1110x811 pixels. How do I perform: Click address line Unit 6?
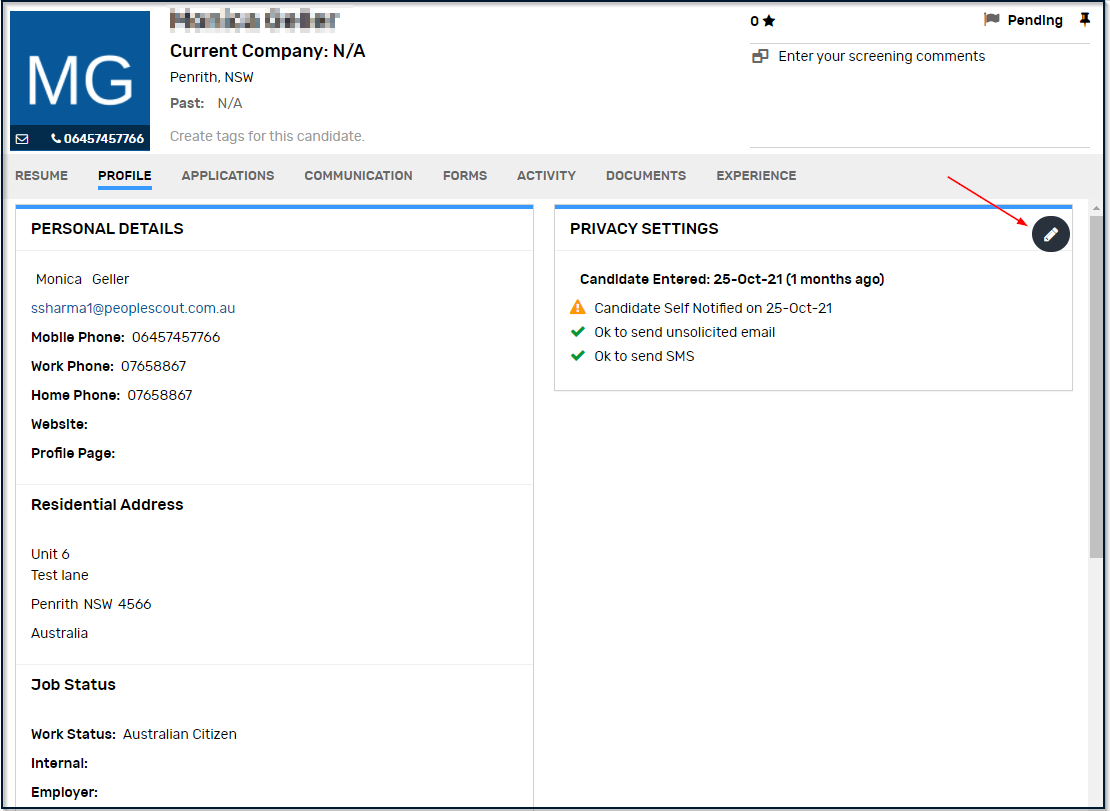tap(50, 553)
